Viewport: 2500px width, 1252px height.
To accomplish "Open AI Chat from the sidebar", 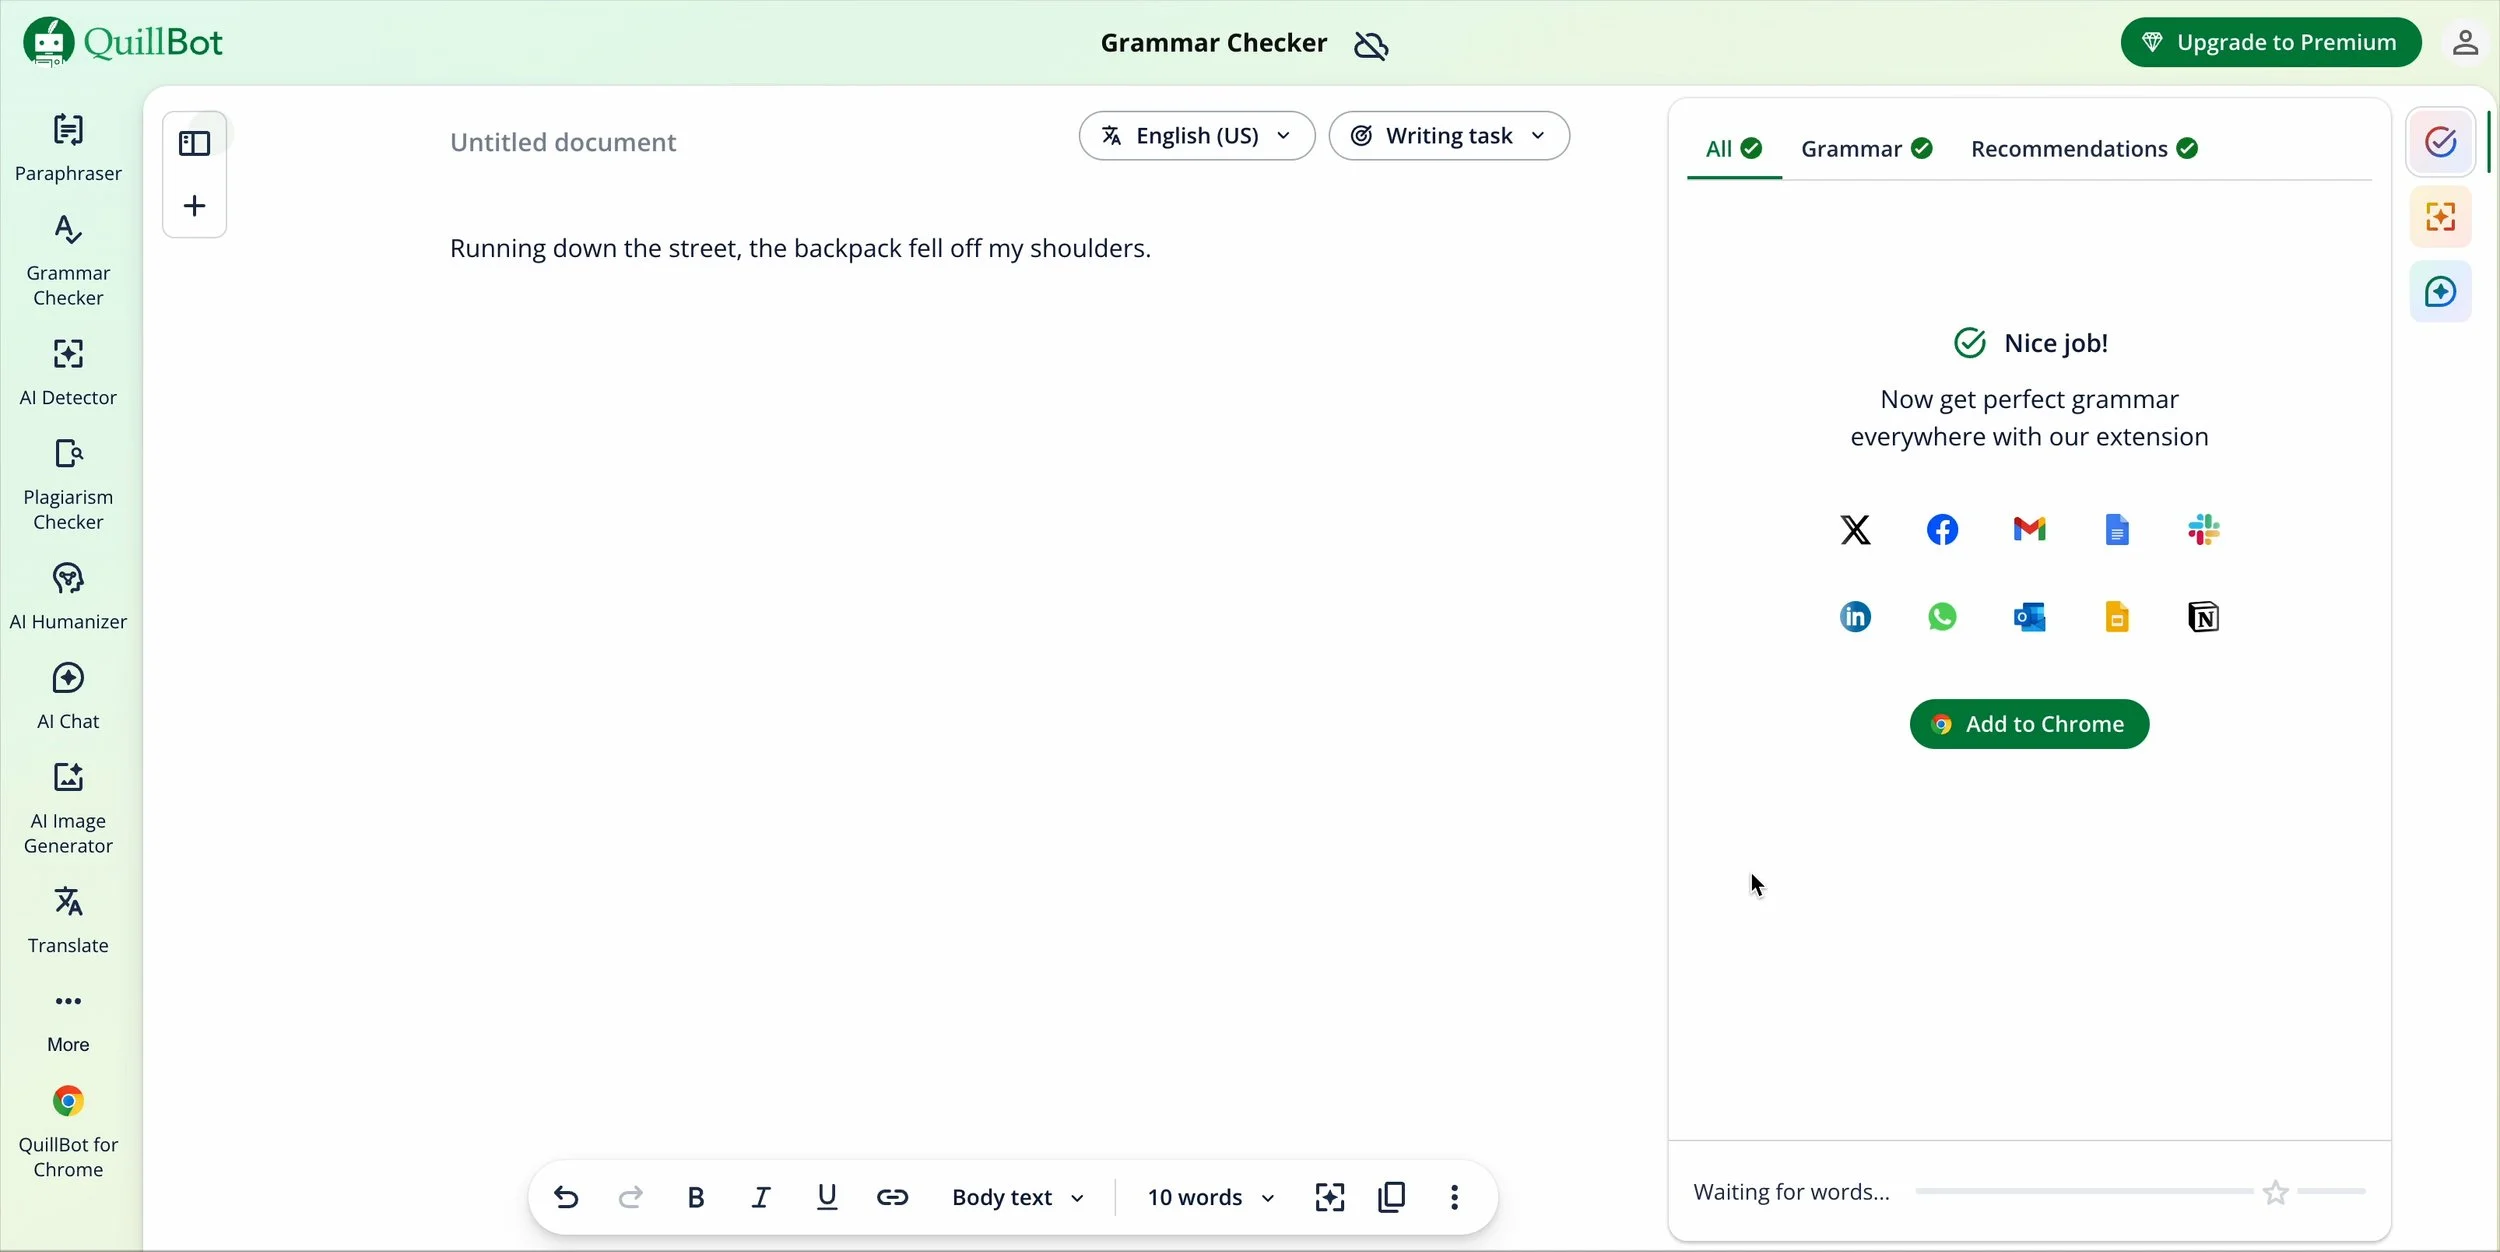I will tap(68, 696).
